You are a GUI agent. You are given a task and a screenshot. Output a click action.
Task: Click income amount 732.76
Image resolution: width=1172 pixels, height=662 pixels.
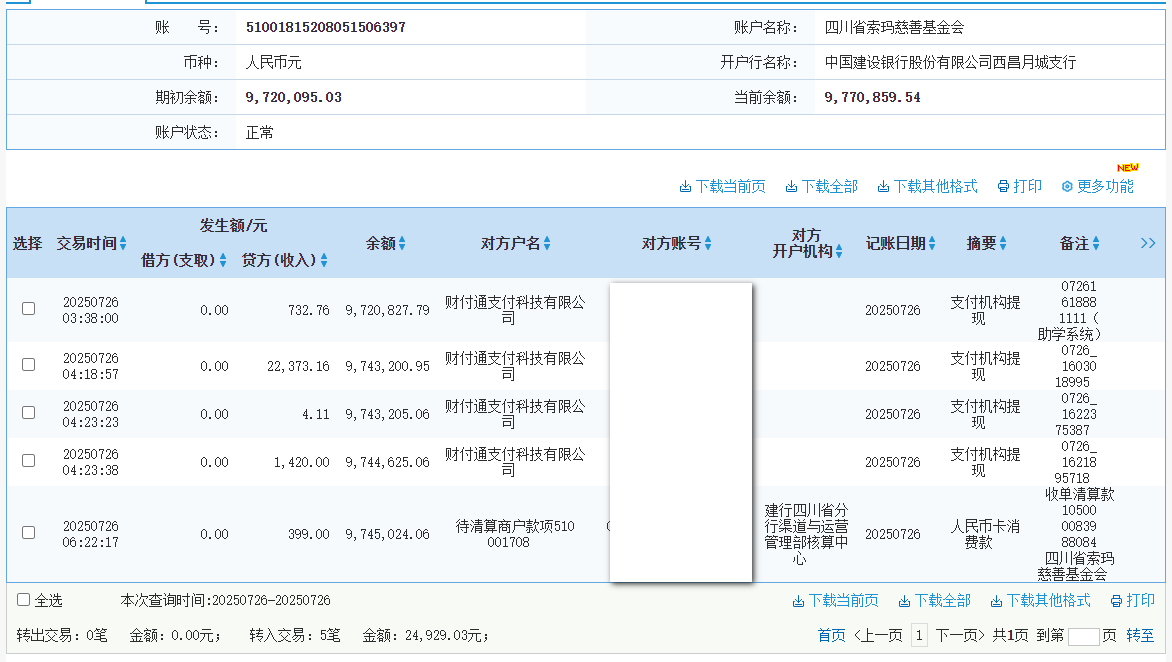309,310
